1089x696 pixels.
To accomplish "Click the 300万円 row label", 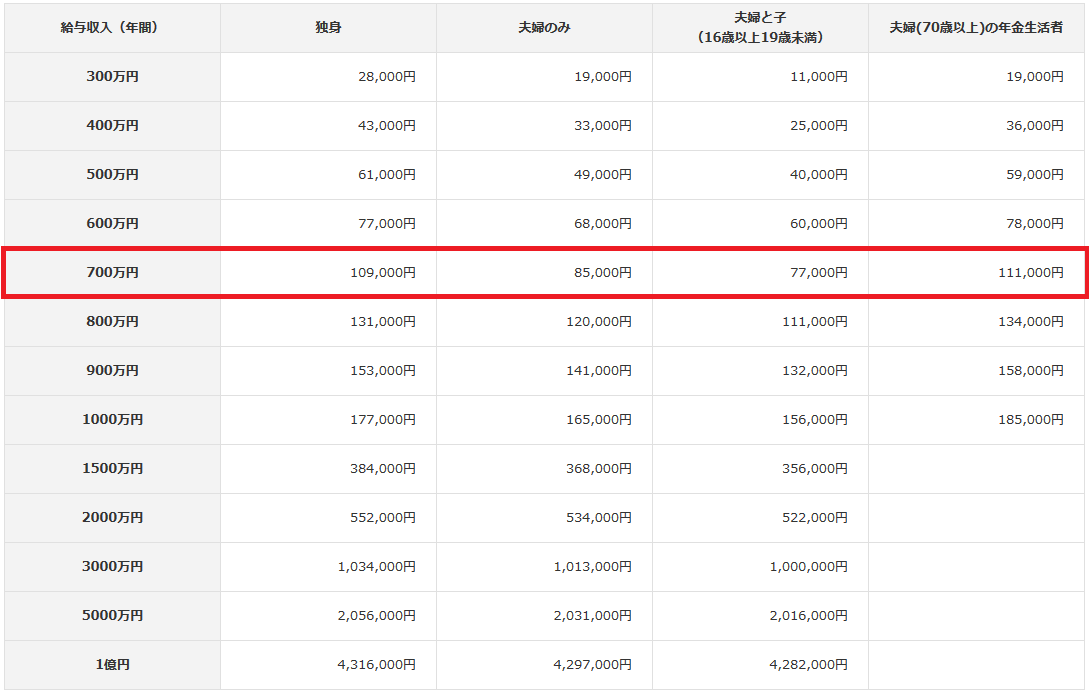I will 112,77.
